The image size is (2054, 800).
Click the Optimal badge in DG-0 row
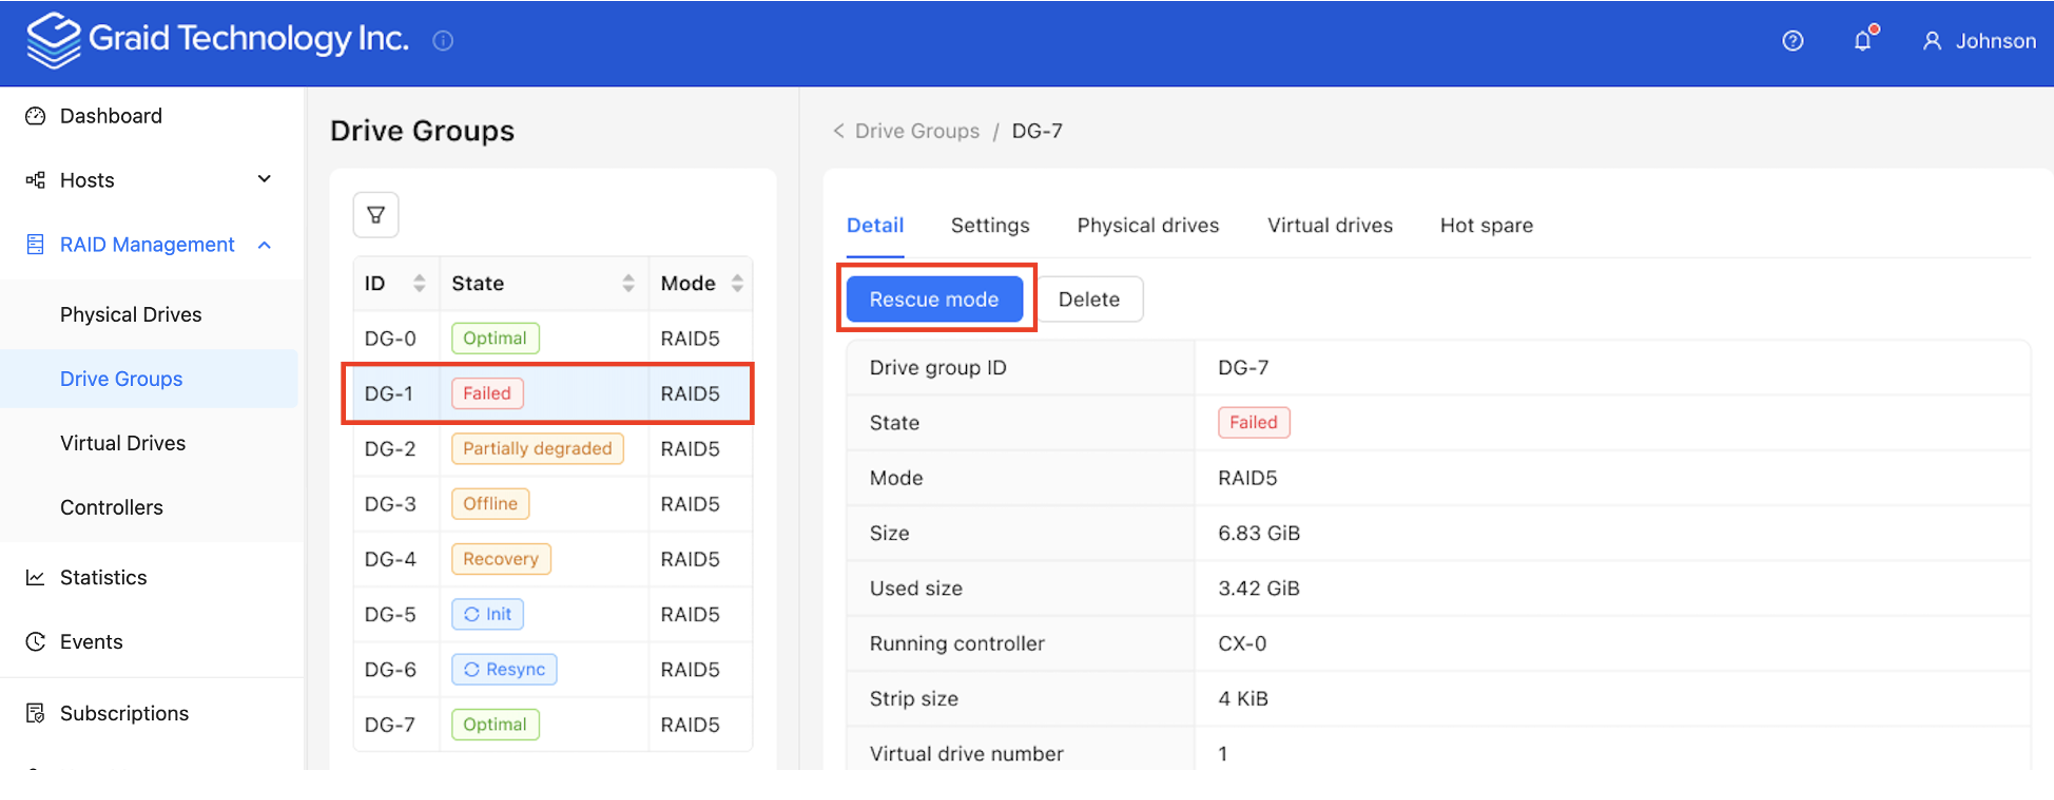pyautogui.click(x=495, y=338)
